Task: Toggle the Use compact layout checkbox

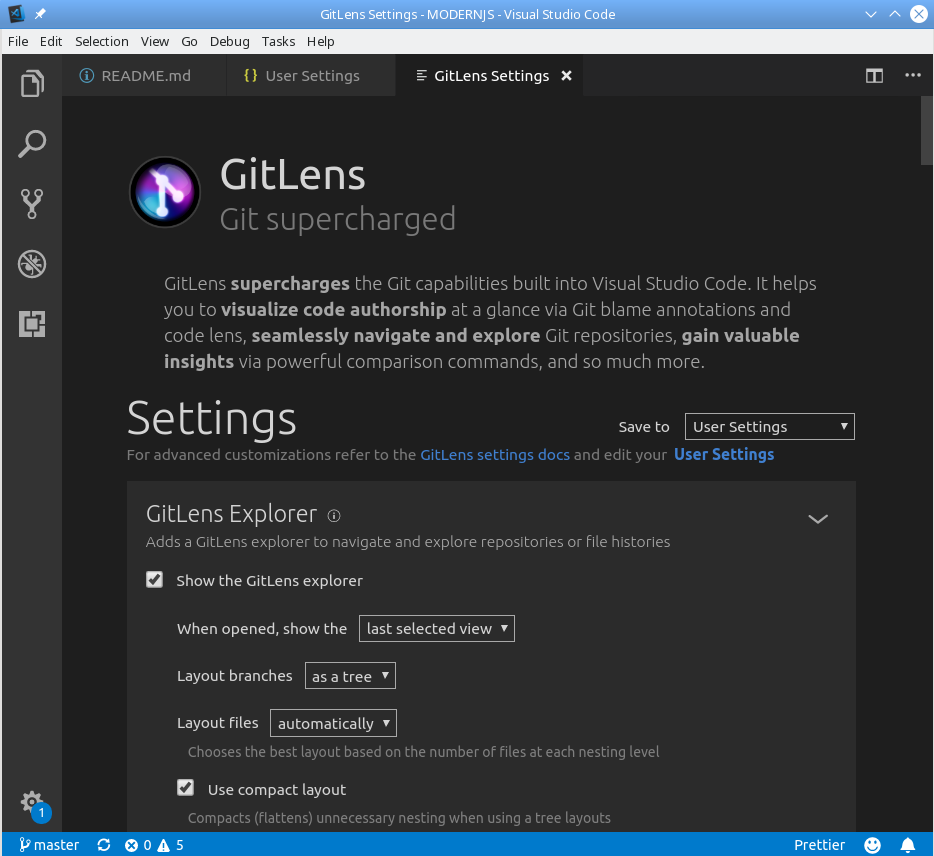Action: pyautogui.click(x=185, y=788)
